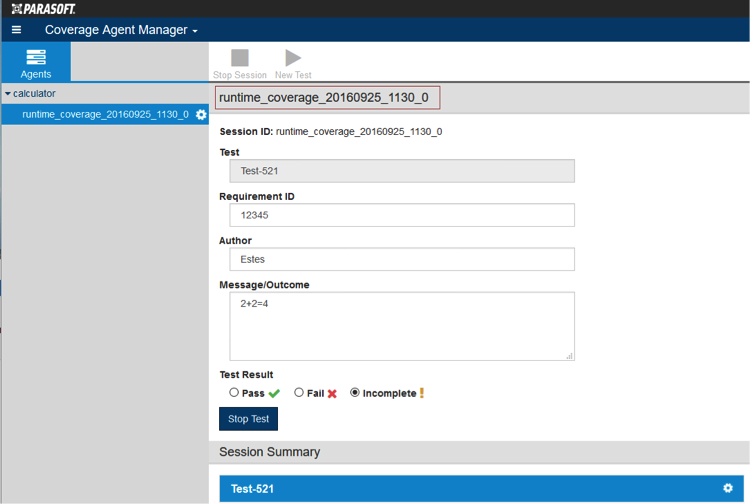750x504 pixels.
Task: Select runtime_coverage_20160925_1130_0 session in sidebar
Action: coord(105,114)
